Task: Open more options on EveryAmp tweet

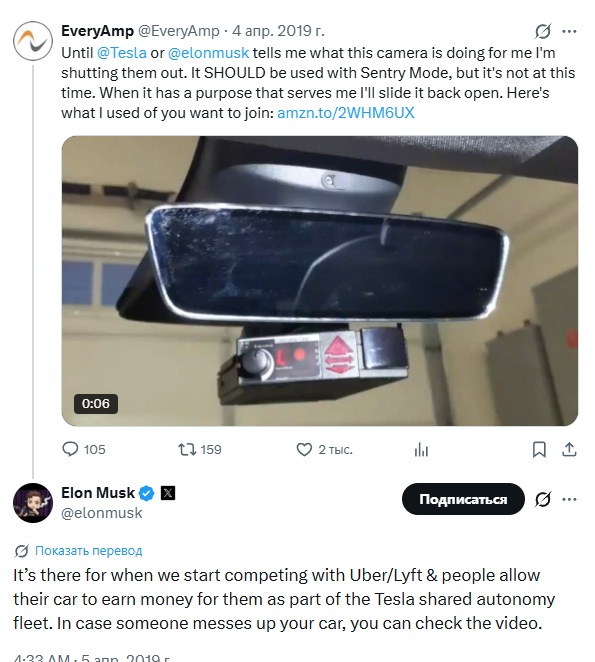Action: click(x=569, y=31)
